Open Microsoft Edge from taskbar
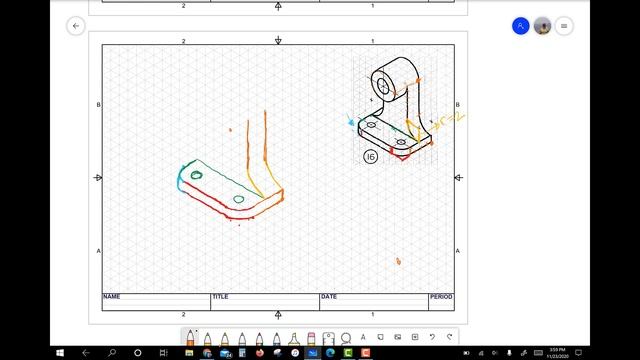 click(330, 353)
